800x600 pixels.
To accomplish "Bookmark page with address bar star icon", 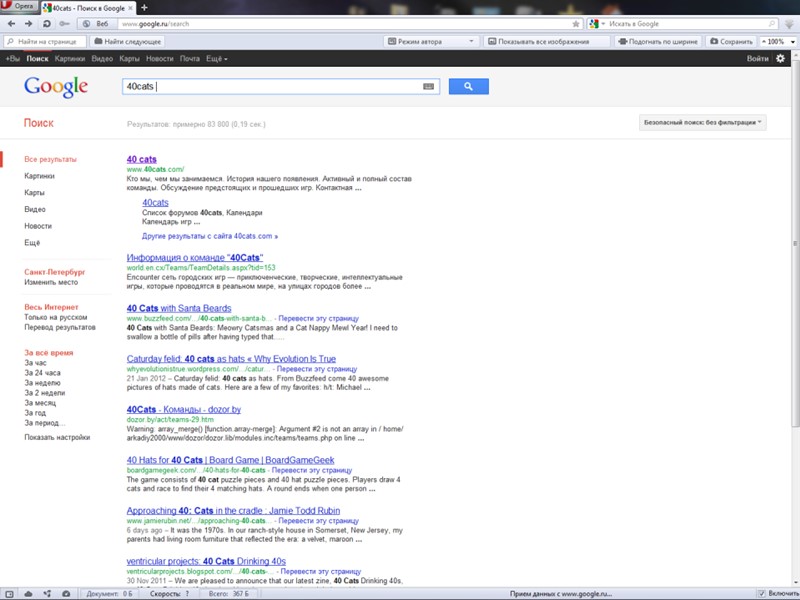I will 576,23.
